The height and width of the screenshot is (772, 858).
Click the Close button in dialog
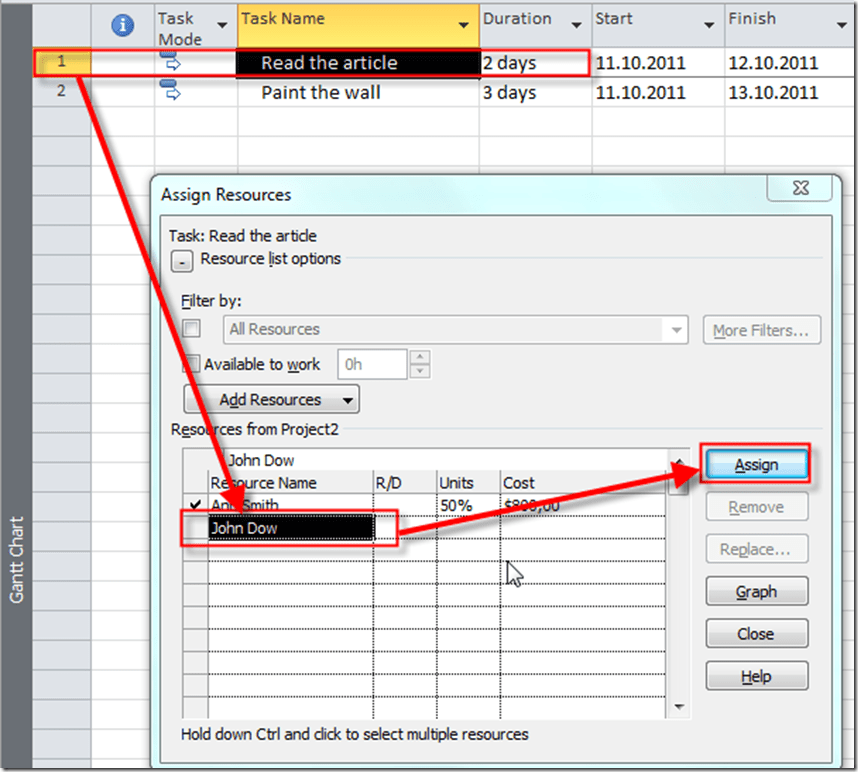tap(755, 634)
